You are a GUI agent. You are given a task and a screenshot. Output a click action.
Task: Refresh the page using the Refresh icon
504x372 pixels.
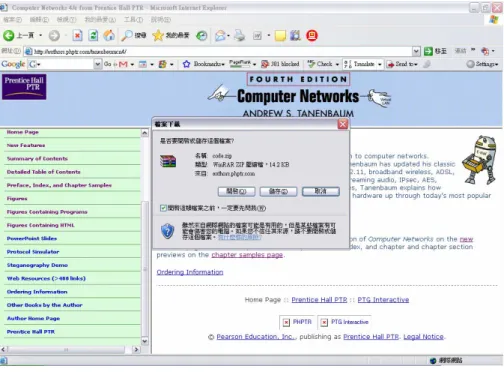point(93,35)
